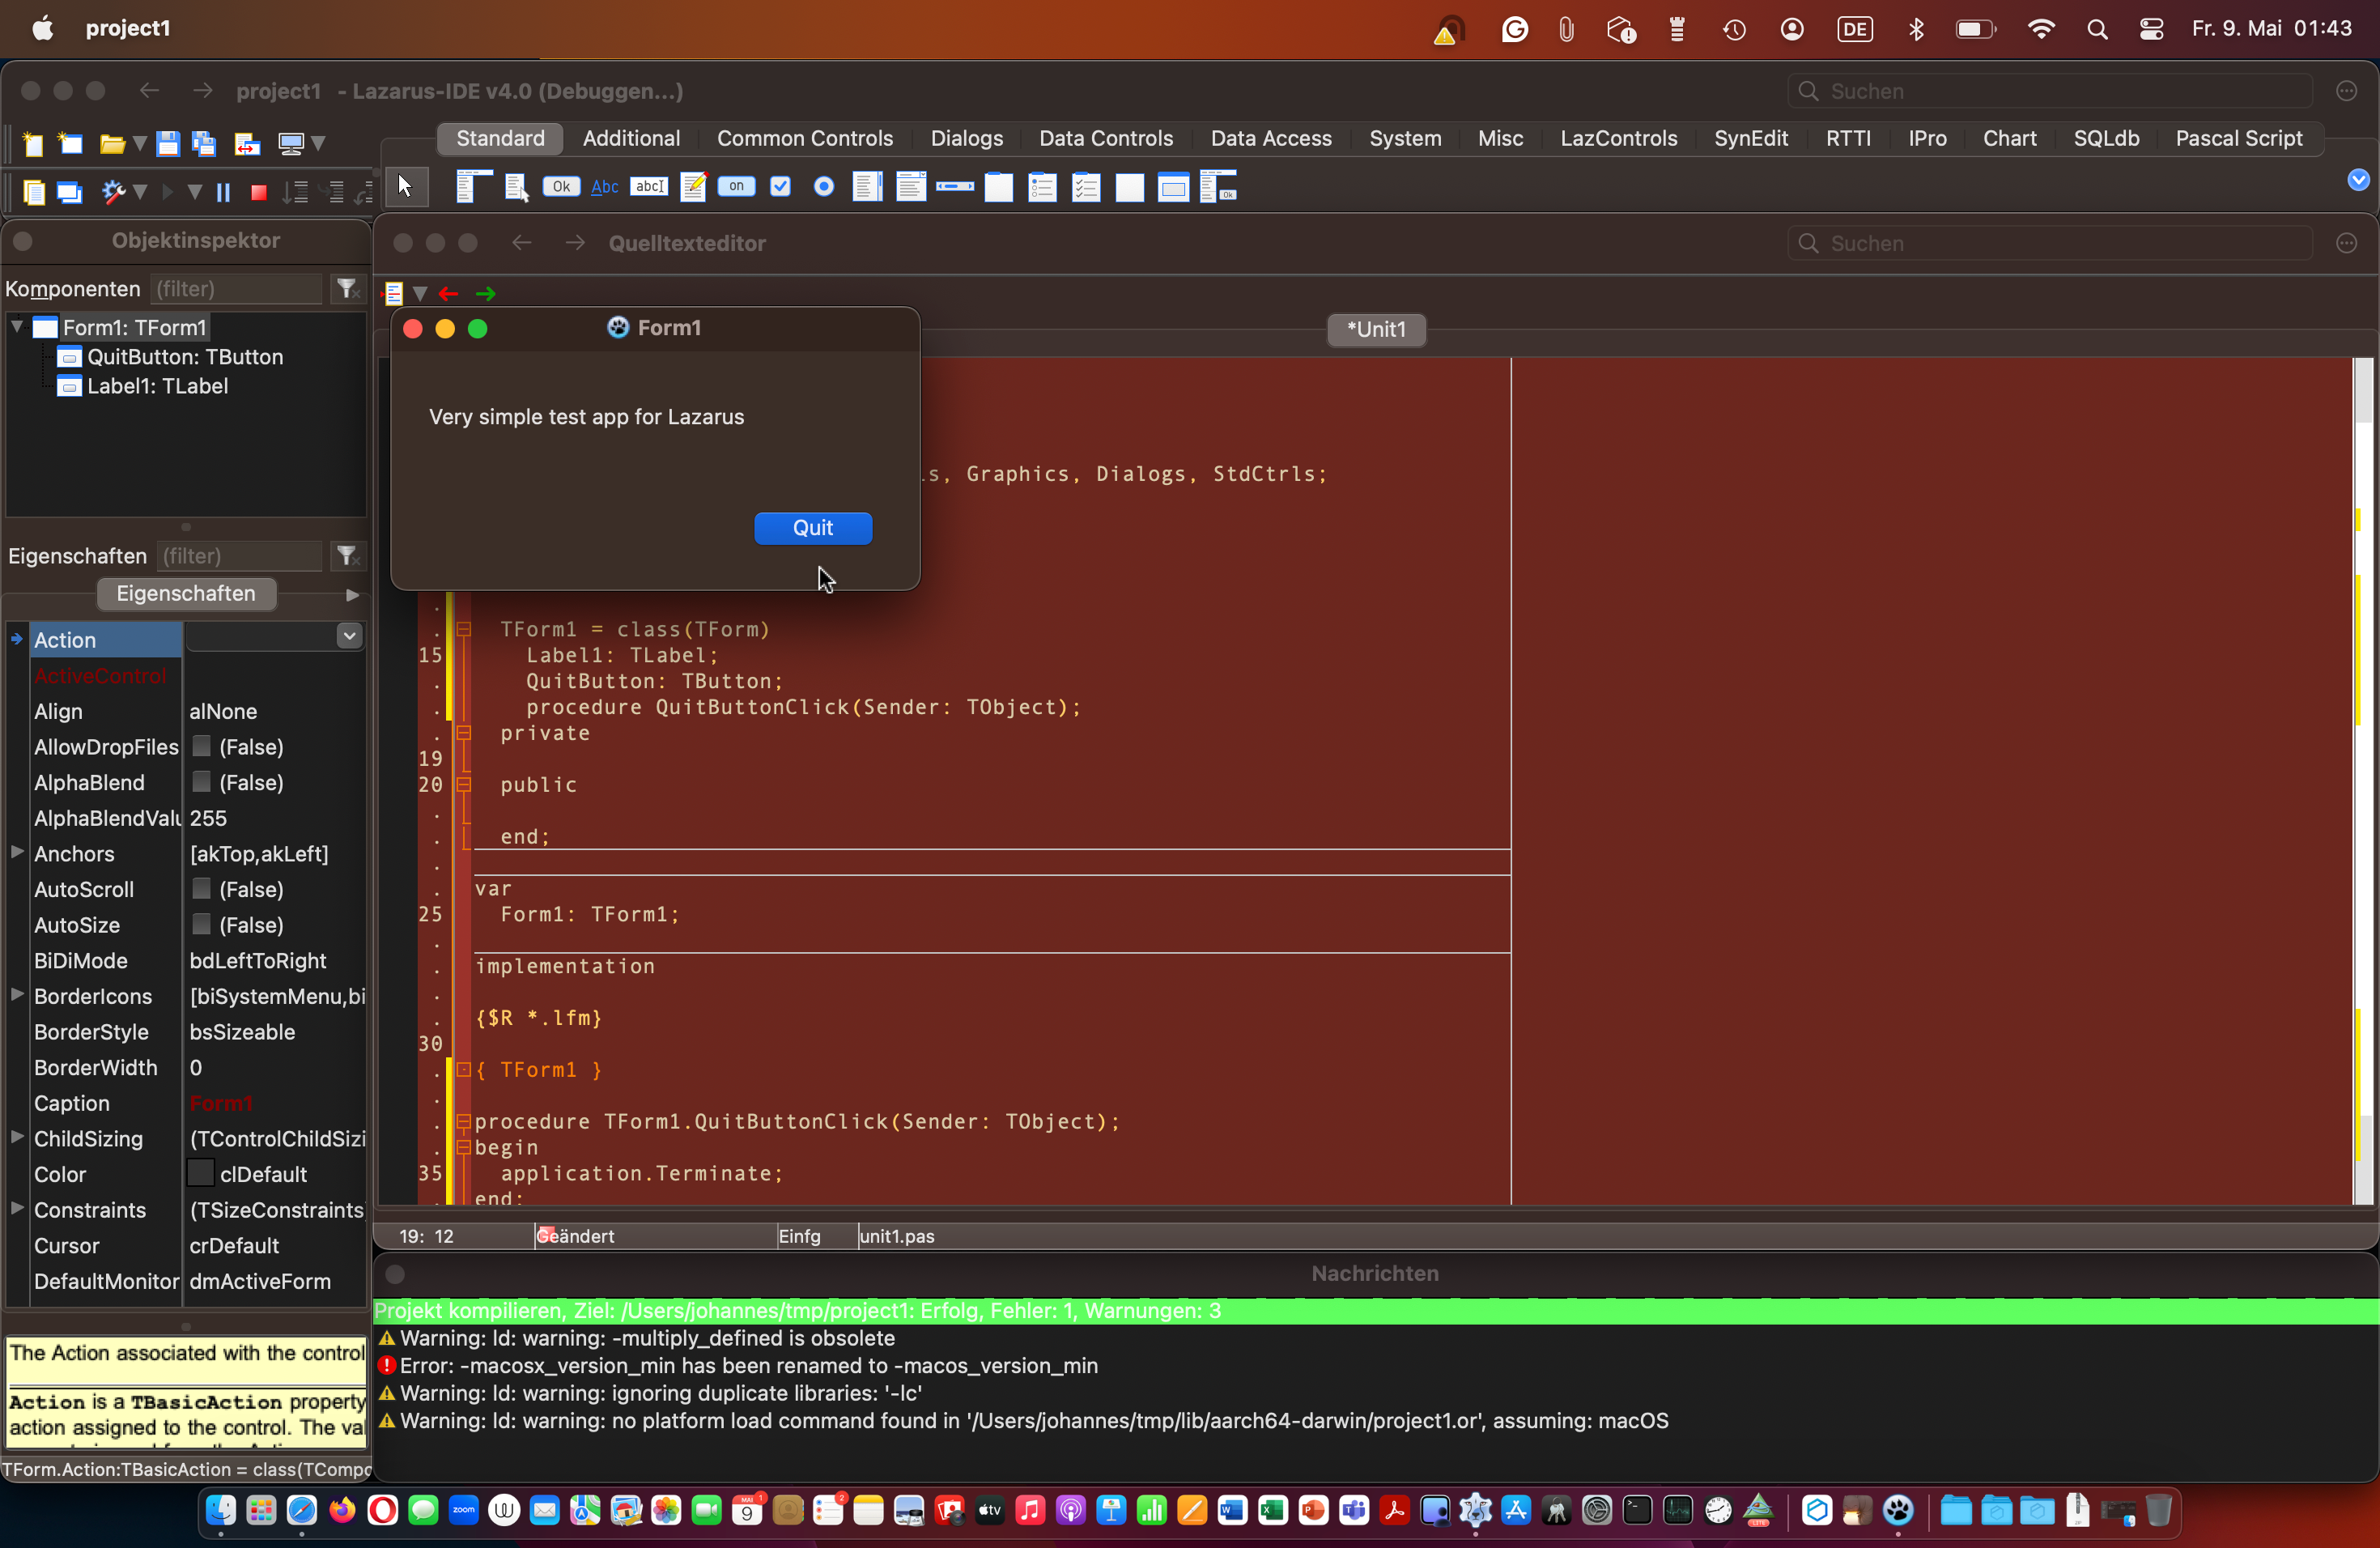Click the New Unit toolbar icon

click(33, 143)
